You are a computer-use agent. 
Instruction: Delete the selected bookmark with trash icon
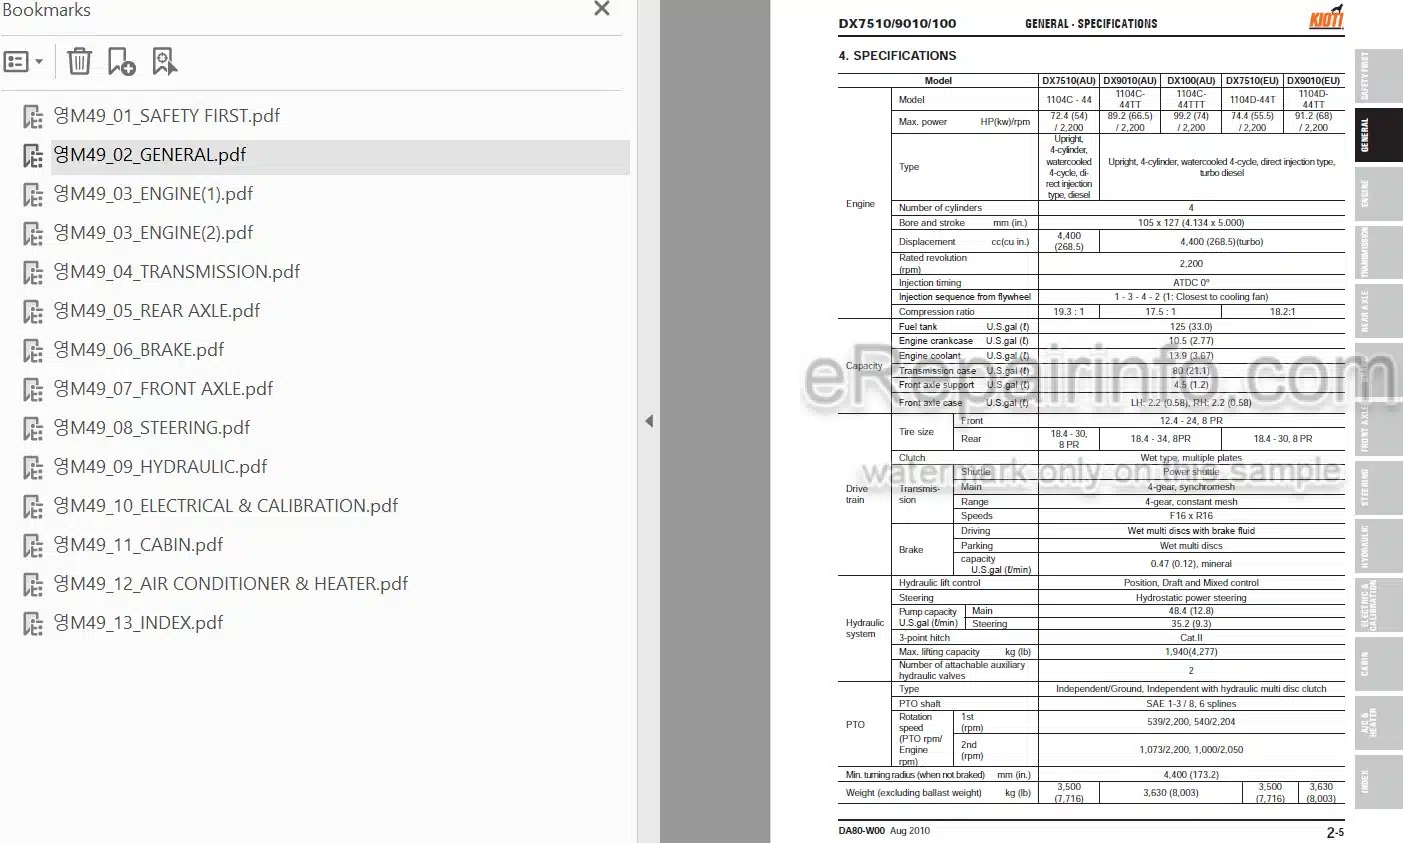point(79,62)
